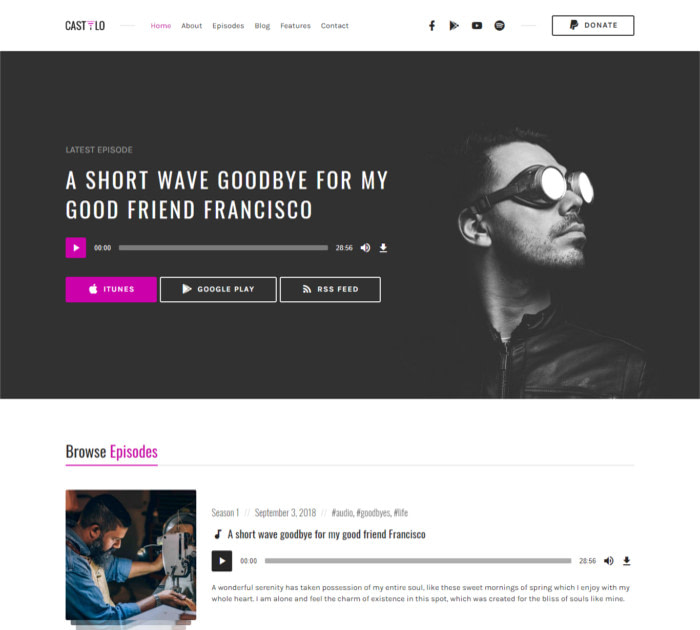Open the episode thumbnail of man sewing
Viewport: 700px width, 630px height.
coord(131,555)
